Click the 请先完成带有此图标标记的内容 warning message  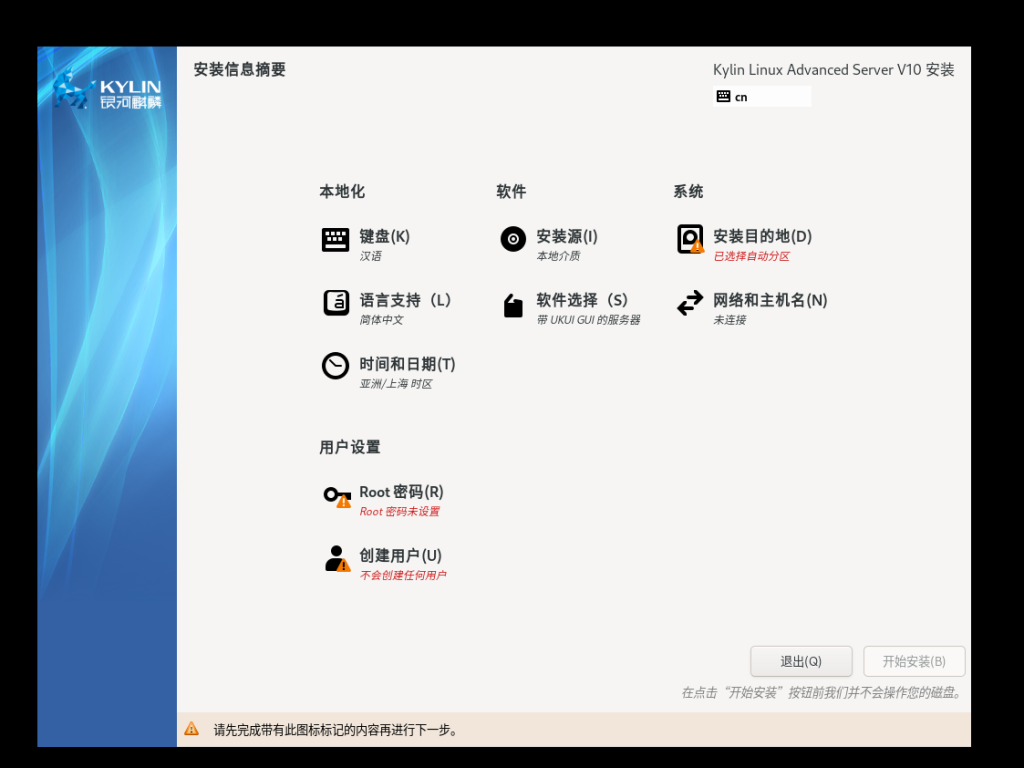coord(336,729)
